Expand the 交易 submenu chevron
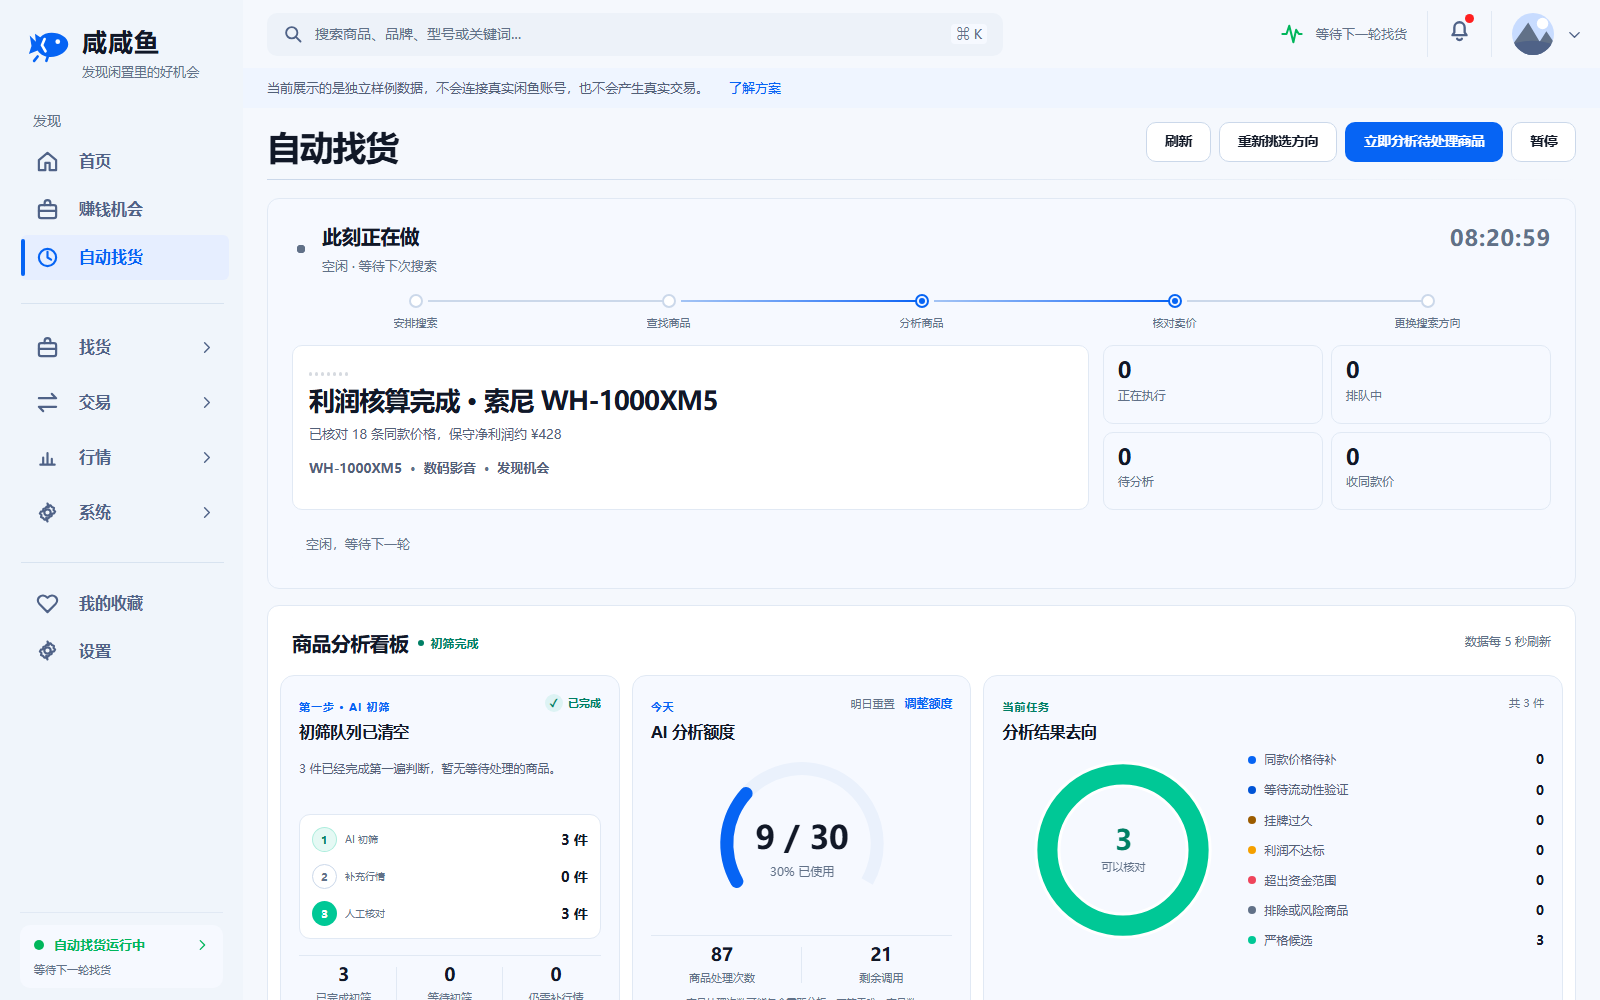1600x1000 pixels. coord(207,402)
